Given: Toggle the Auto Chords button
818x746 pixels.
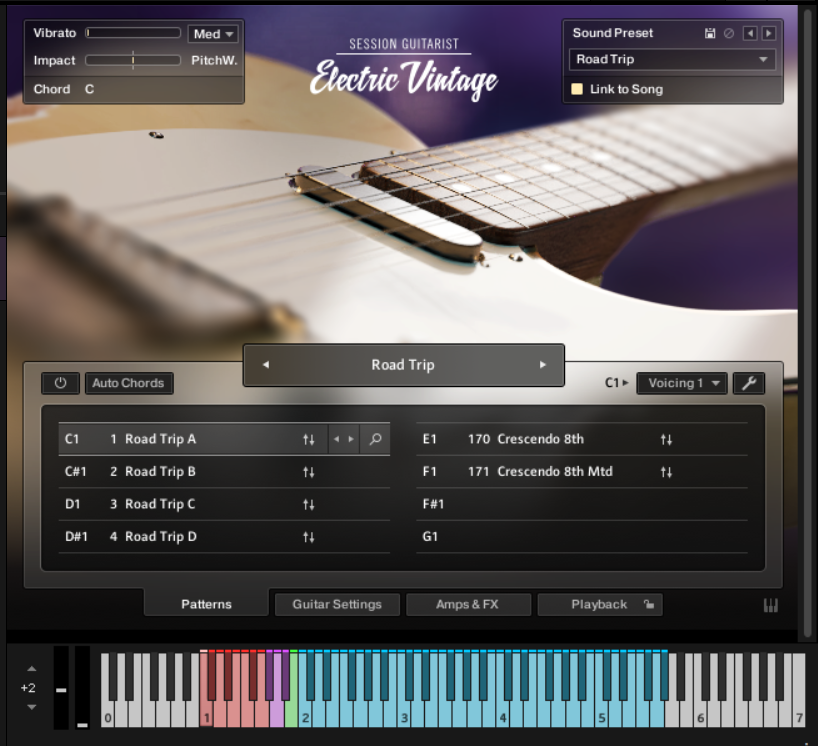Looking at the screenshot, I should click(x=128, y=383).
